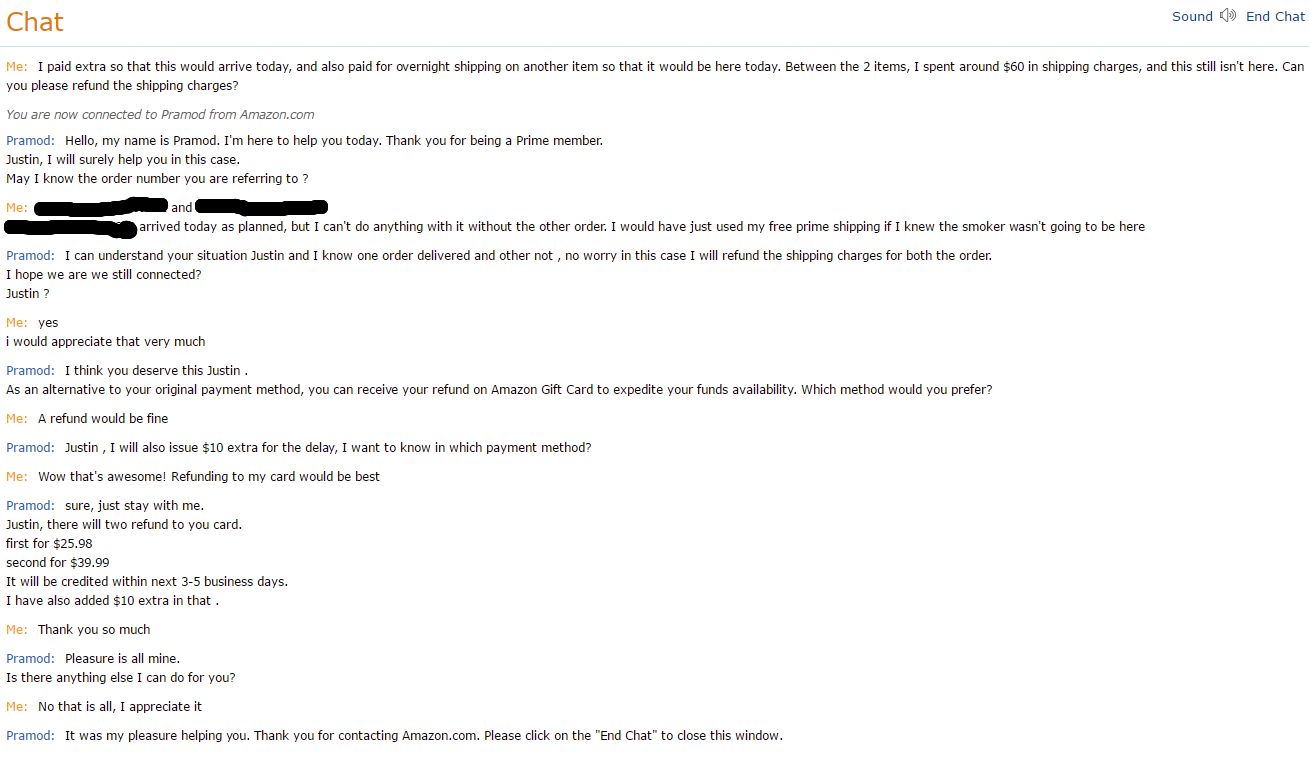Select the Chat page title

pos(34,21)
